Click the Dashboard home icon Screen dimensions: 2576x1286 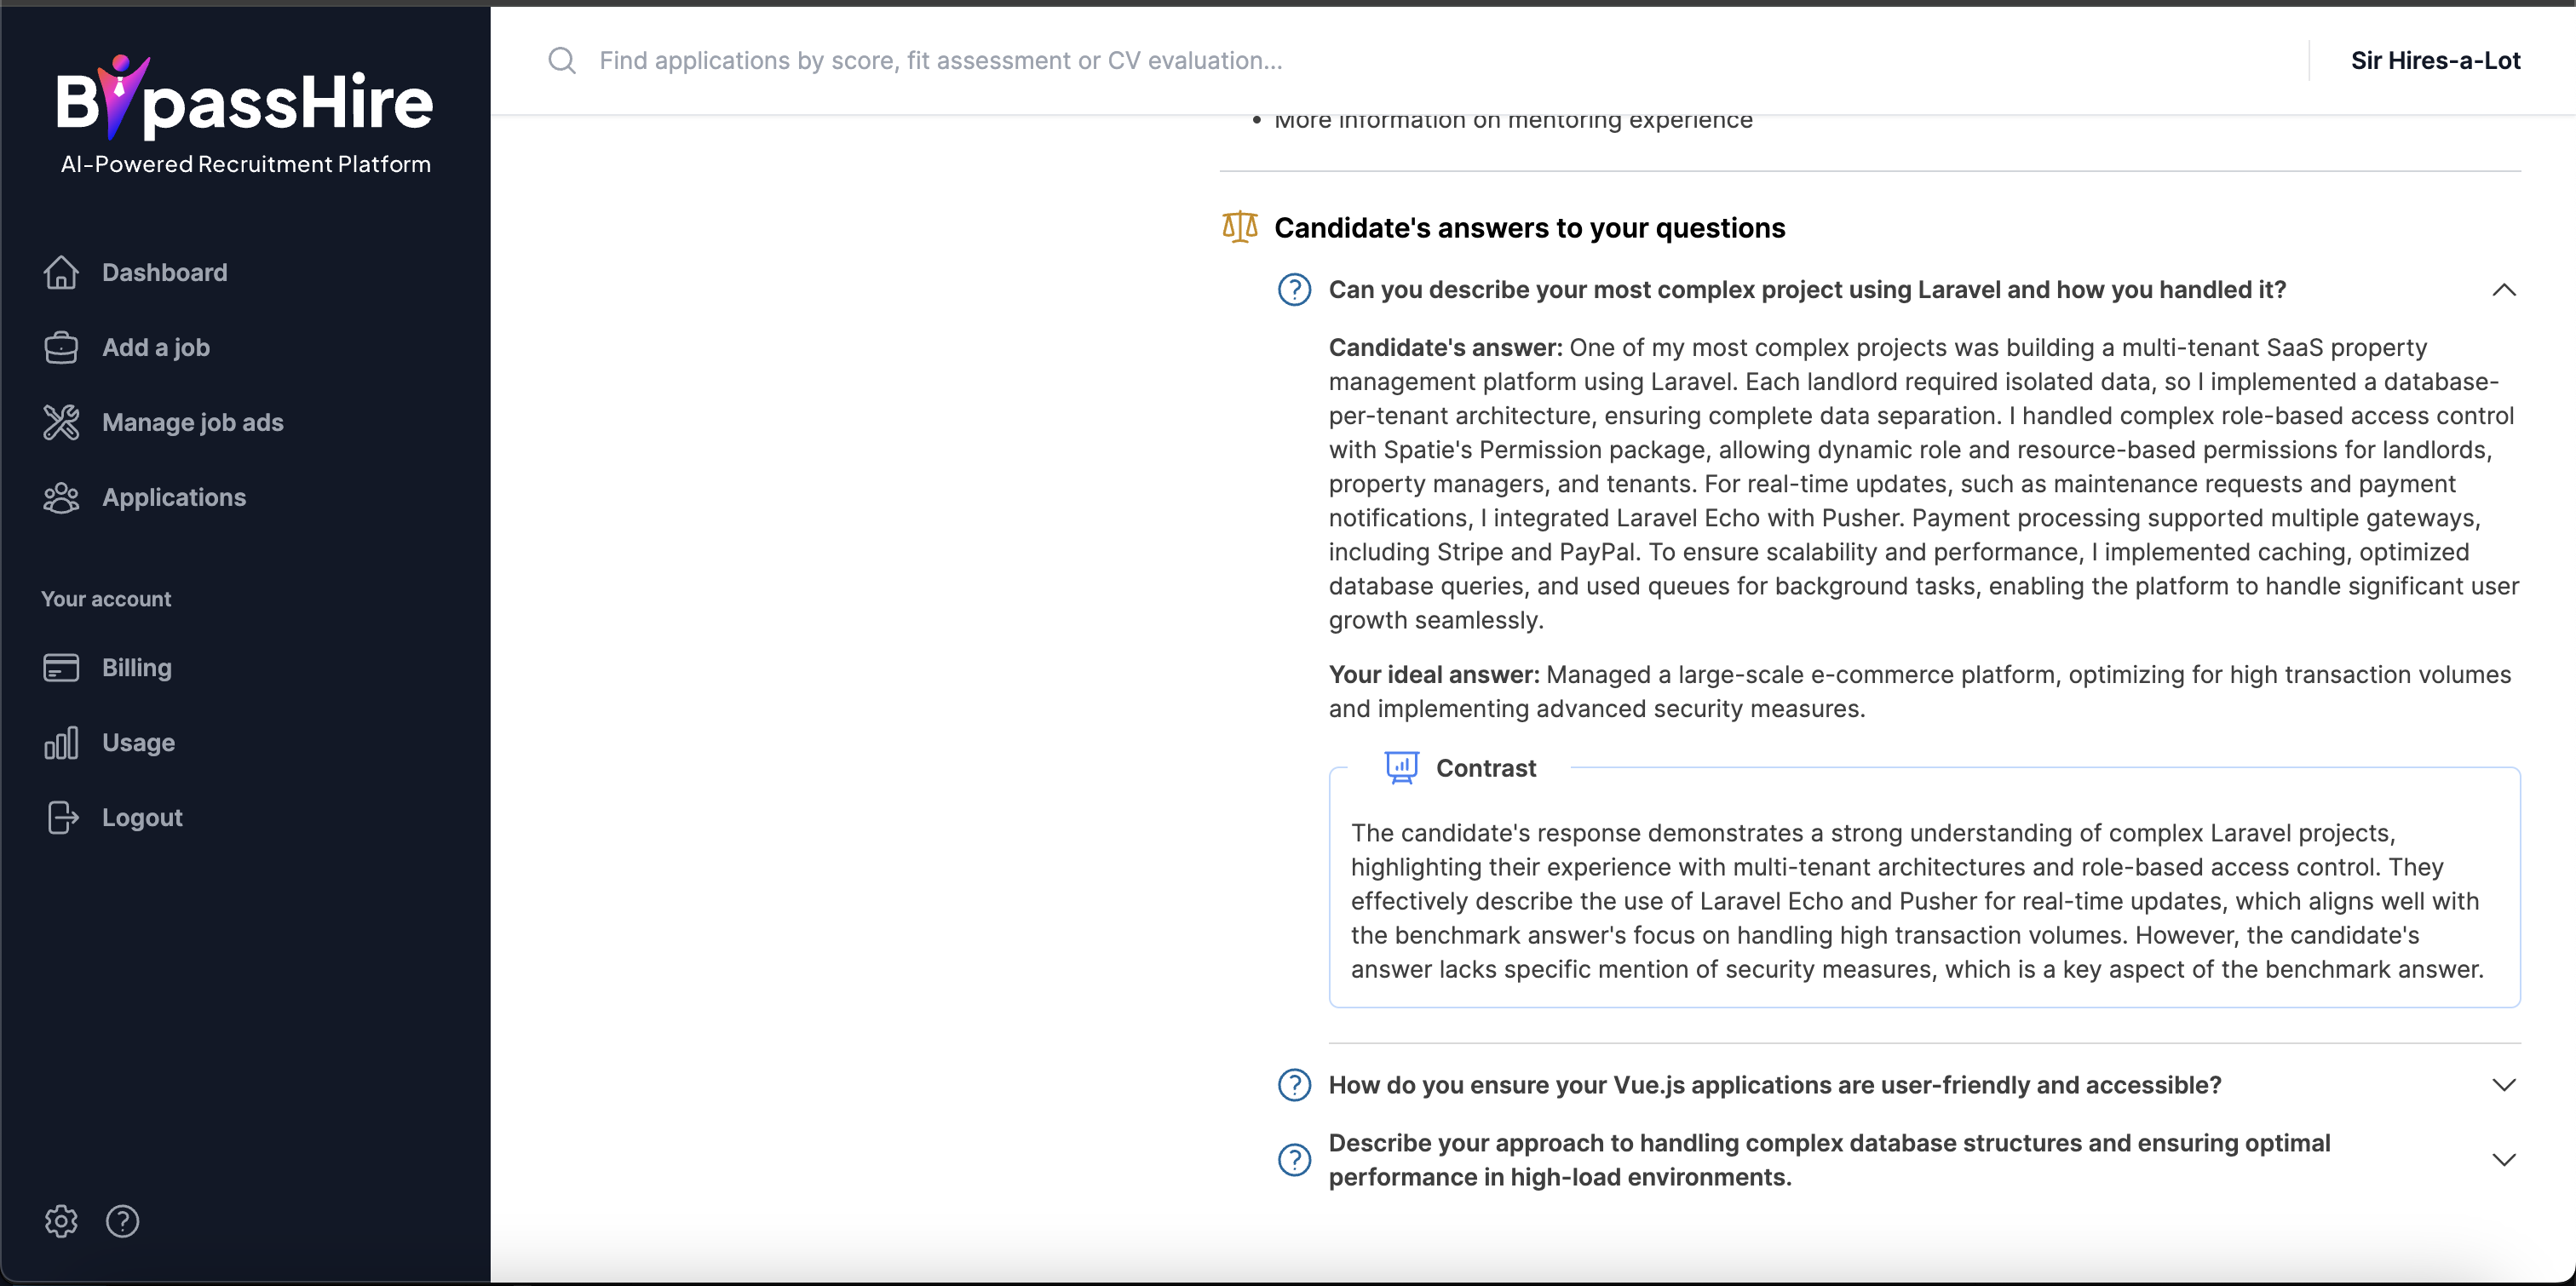(61, 273)
